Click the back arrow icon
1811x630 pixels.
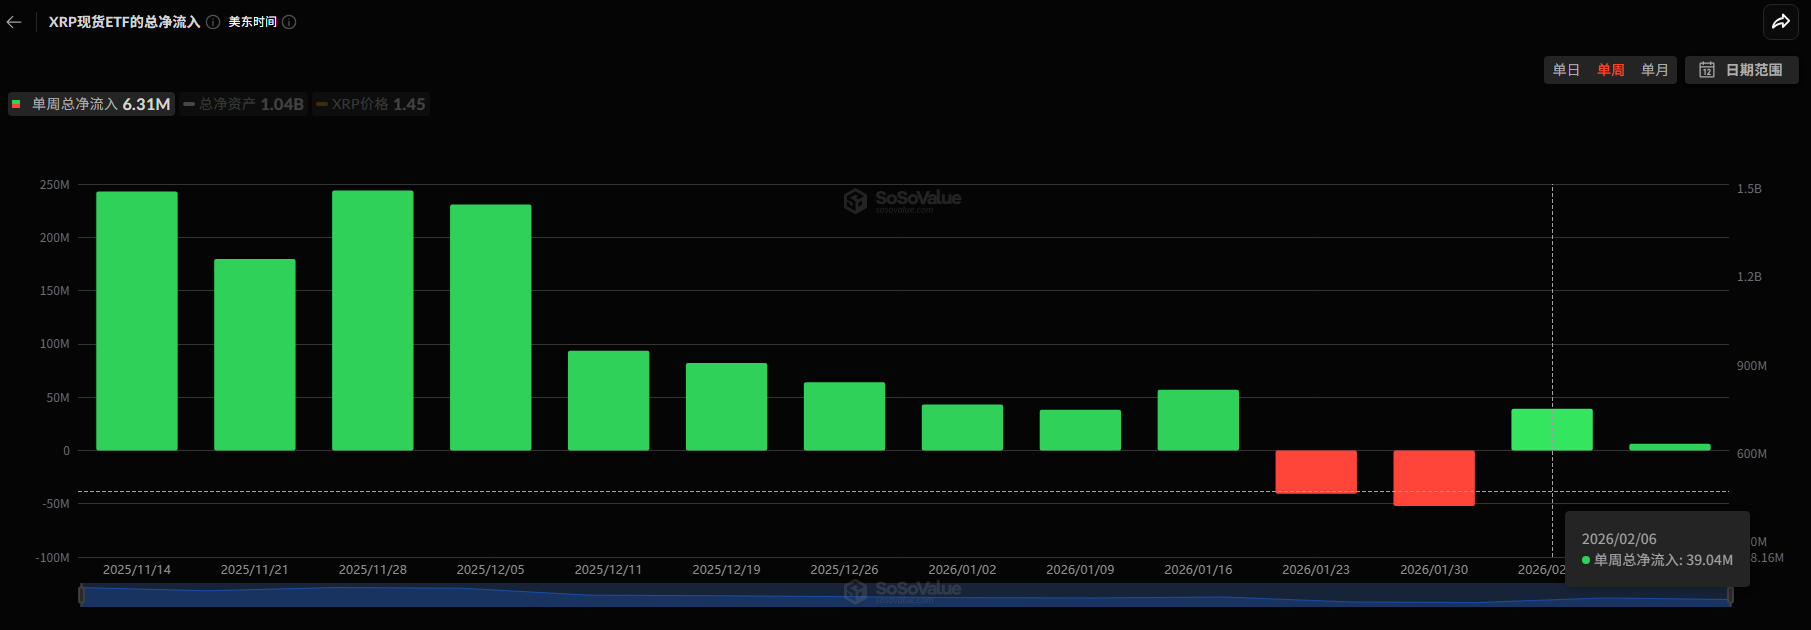click(x=14, y=22)
